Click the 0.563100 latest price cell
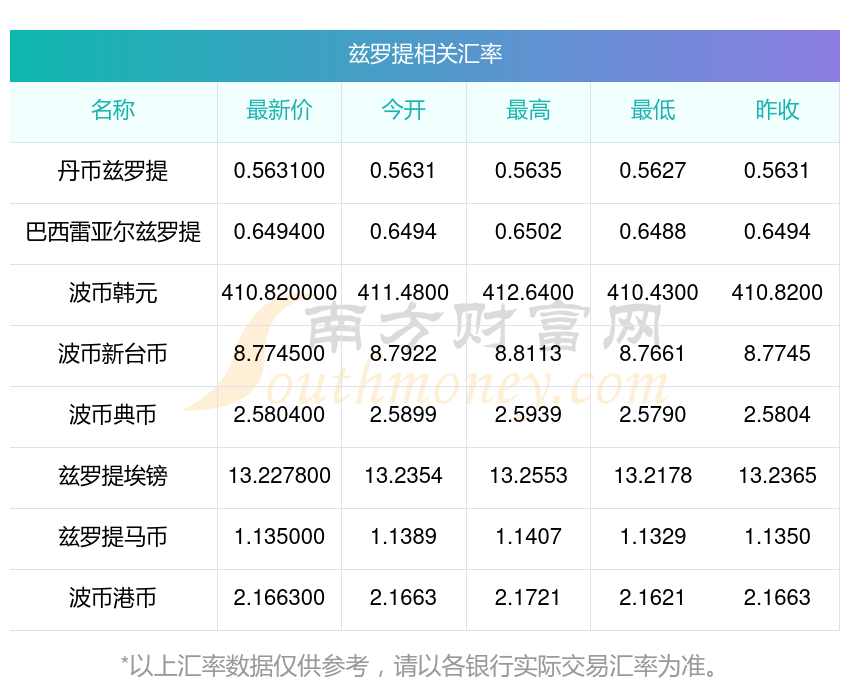The image size is (850, 697). pyautogui.click(x=279, y=171)
